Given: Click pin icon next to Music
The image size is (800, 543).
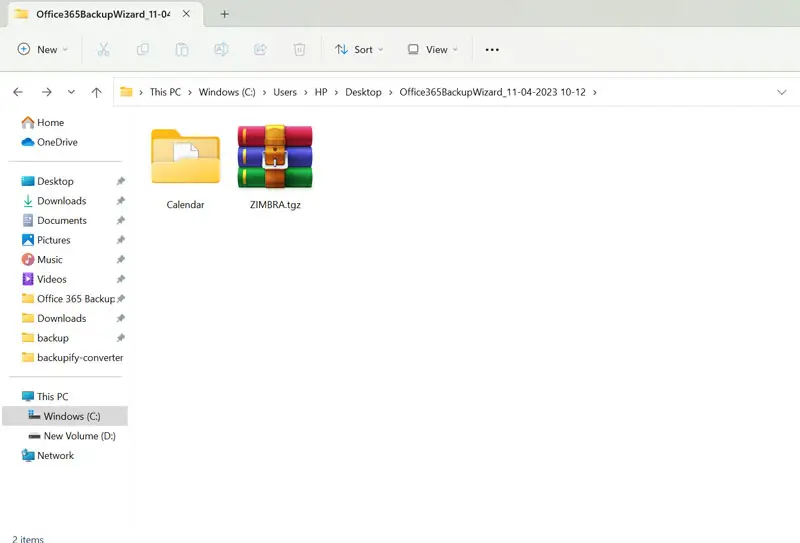Looking at the screenshot, I should tap(120, 259).
